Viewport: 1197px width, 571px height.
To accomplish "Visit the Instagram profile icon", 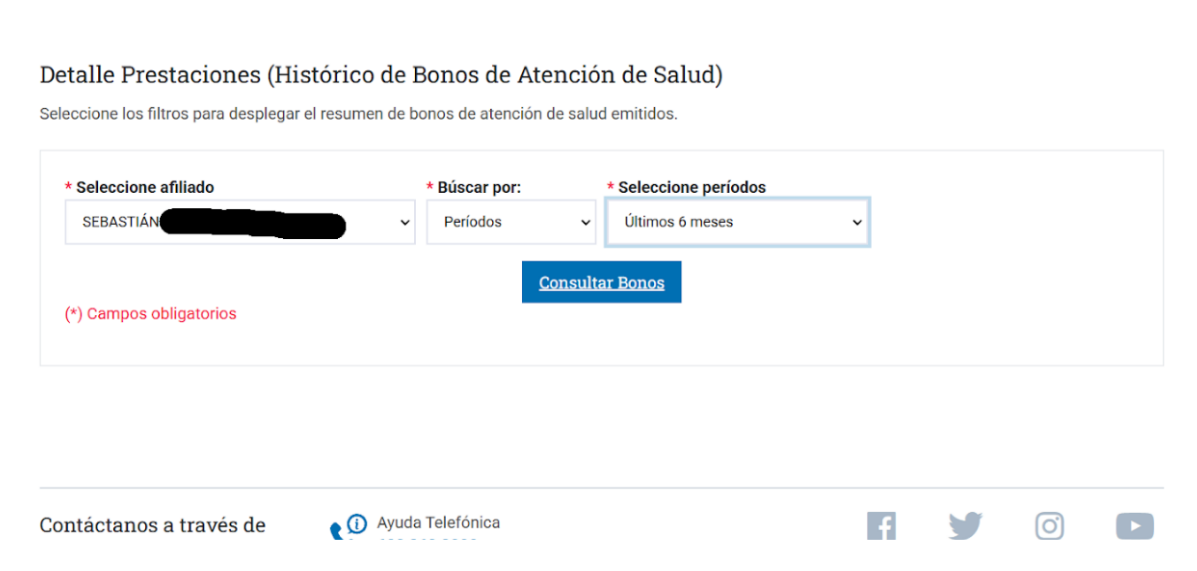I will pyautogui.click(x=1049, y=526).
